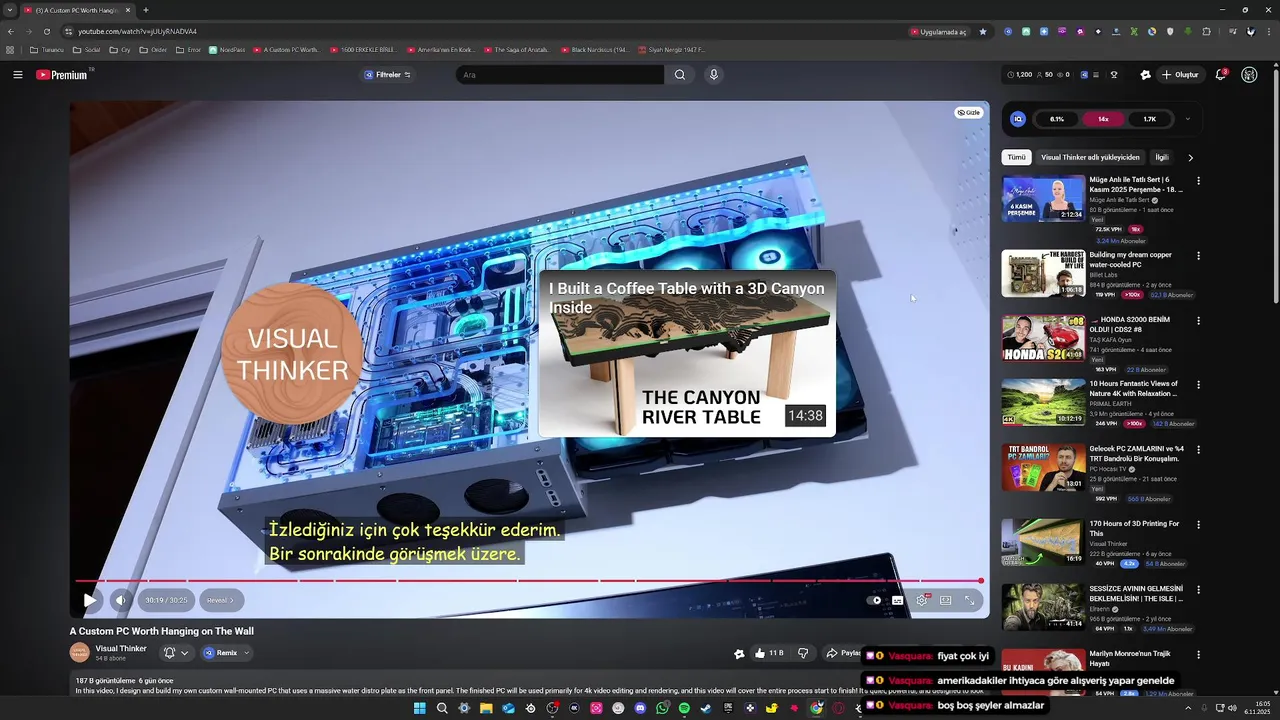1280x720 pixels.
Task: Mute the video volume
Action: (x=120, y=600)
